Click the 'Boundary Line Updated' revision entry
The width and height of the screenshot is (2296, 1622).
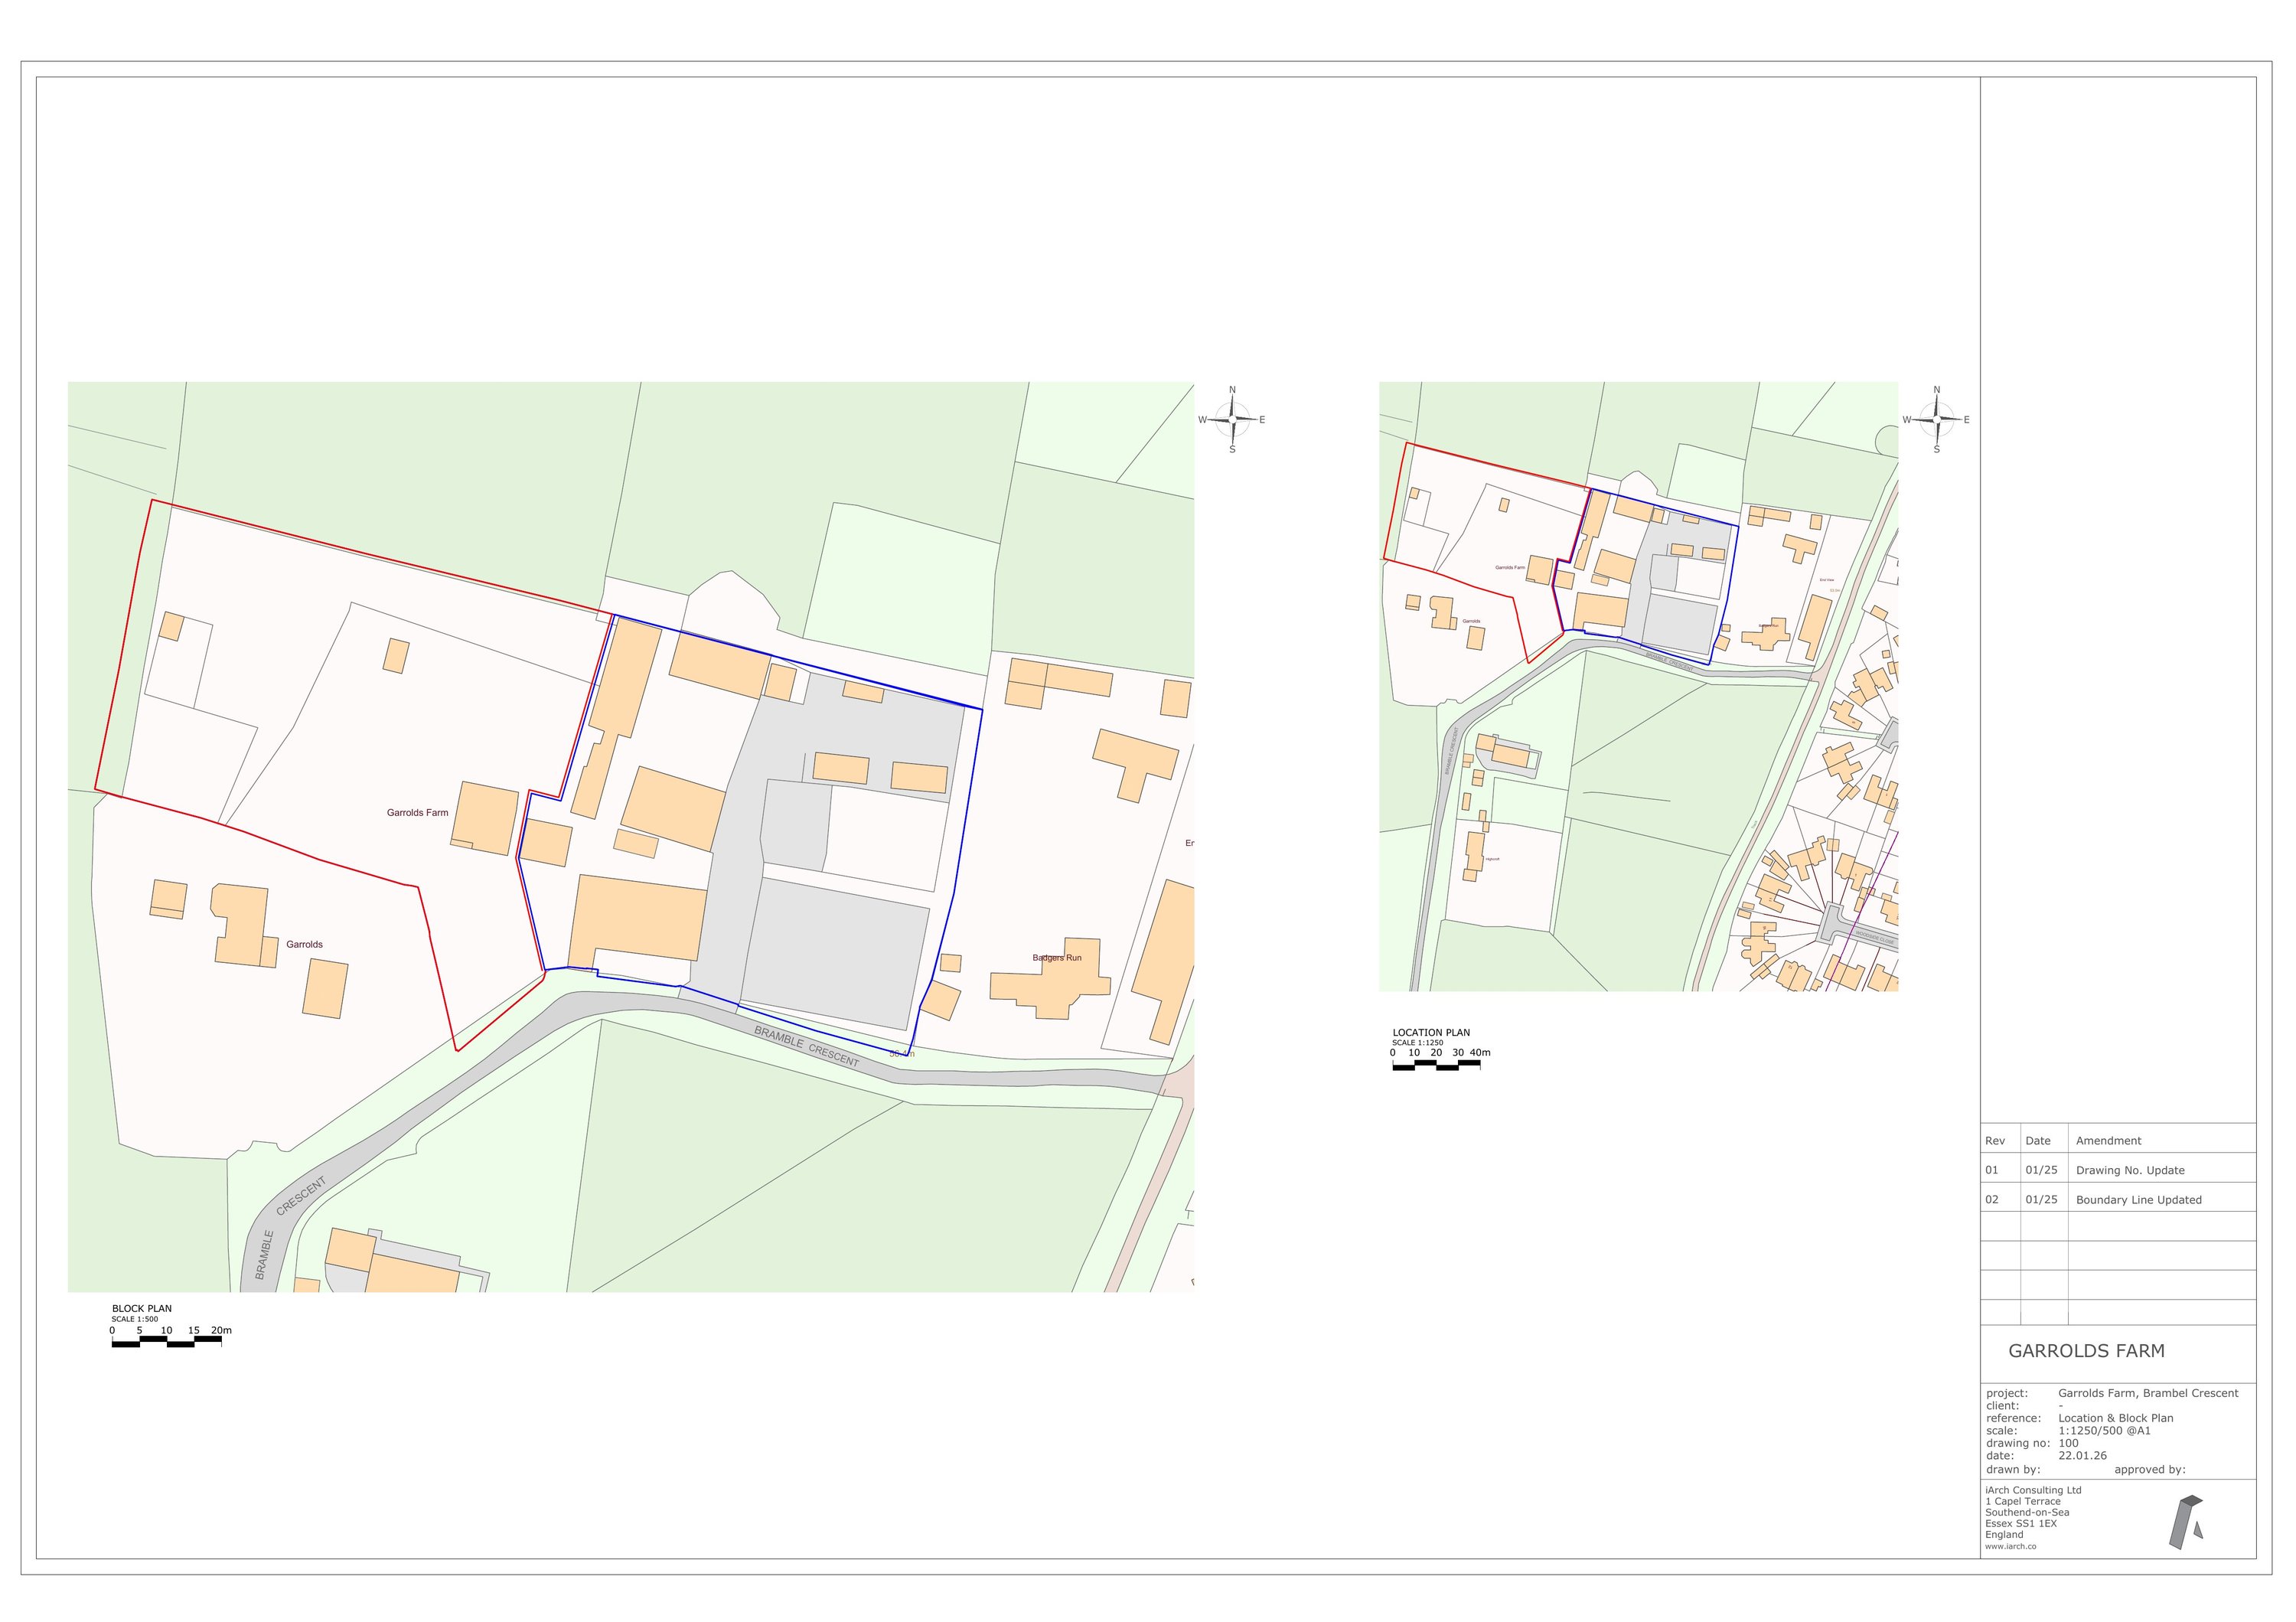point(2138,1200)
